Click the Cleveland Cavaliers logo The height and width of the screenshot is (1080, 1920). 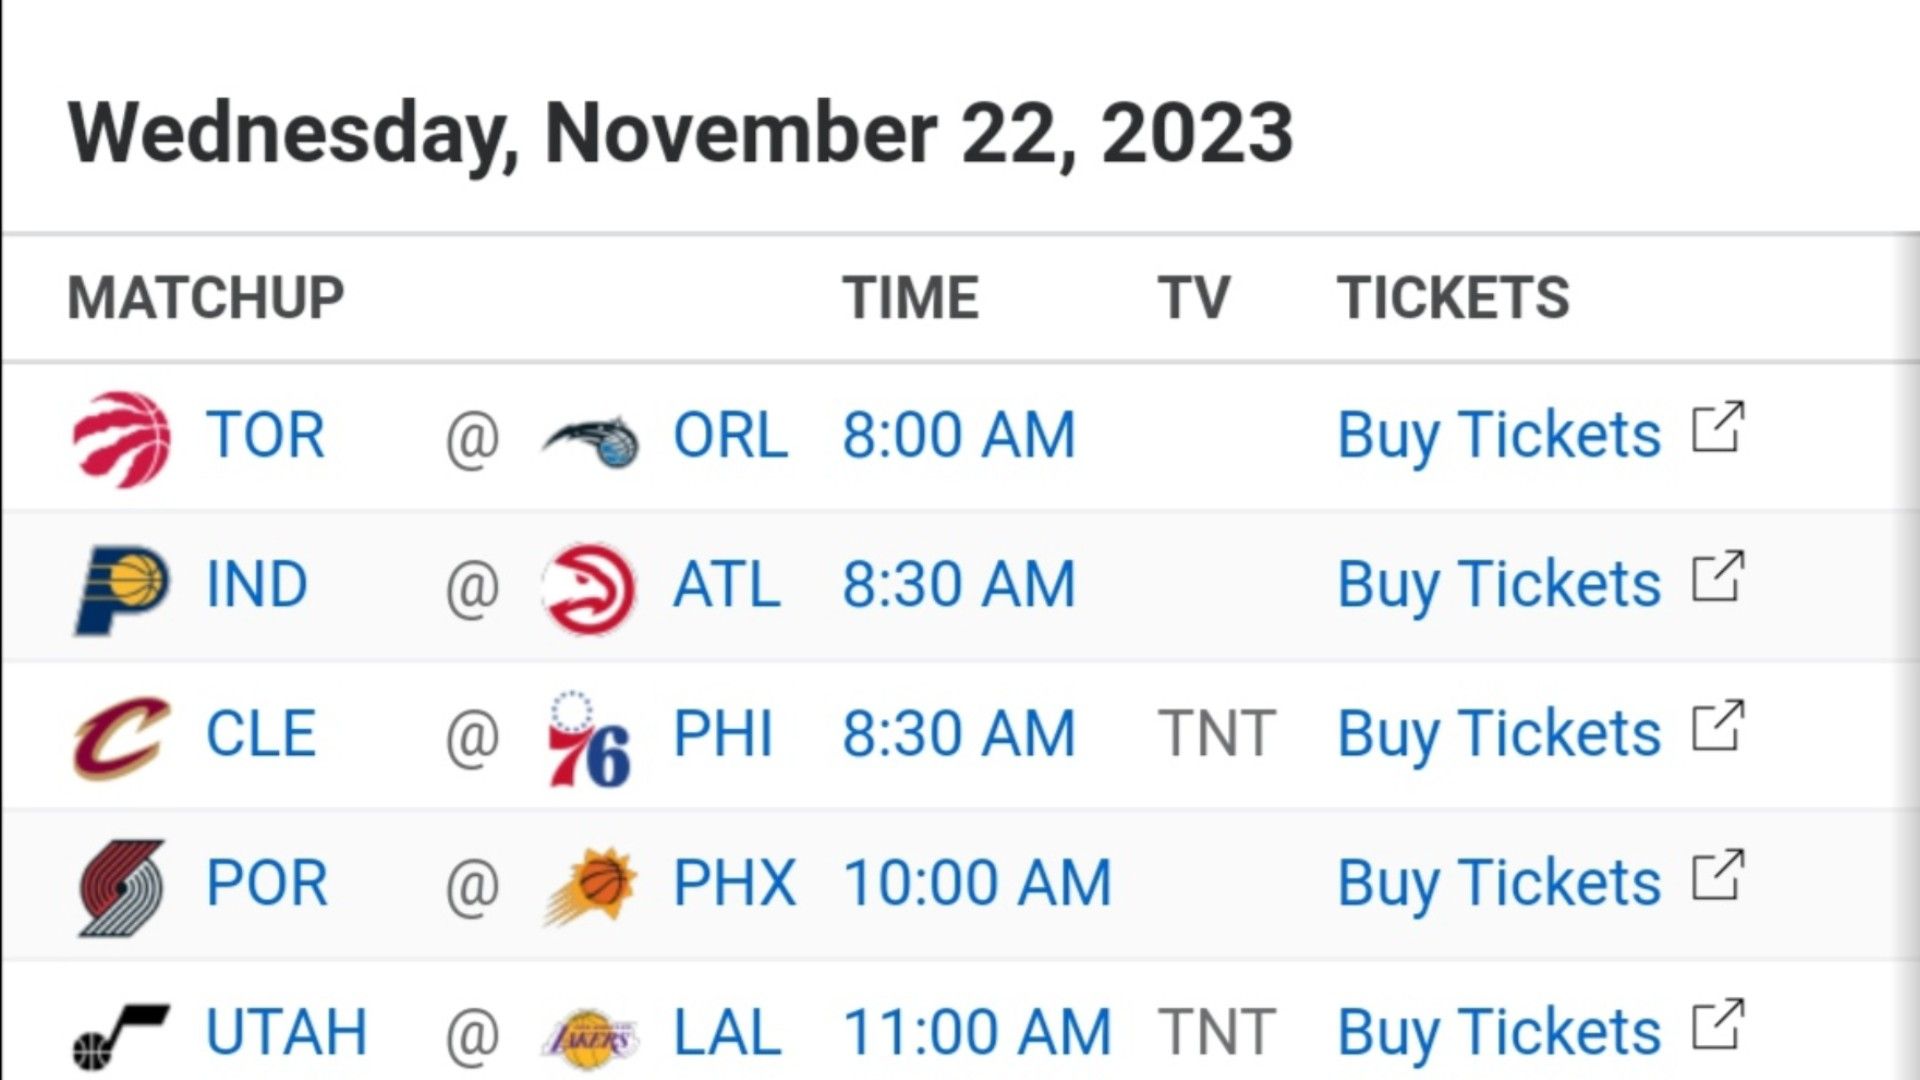tap(122, 738)
